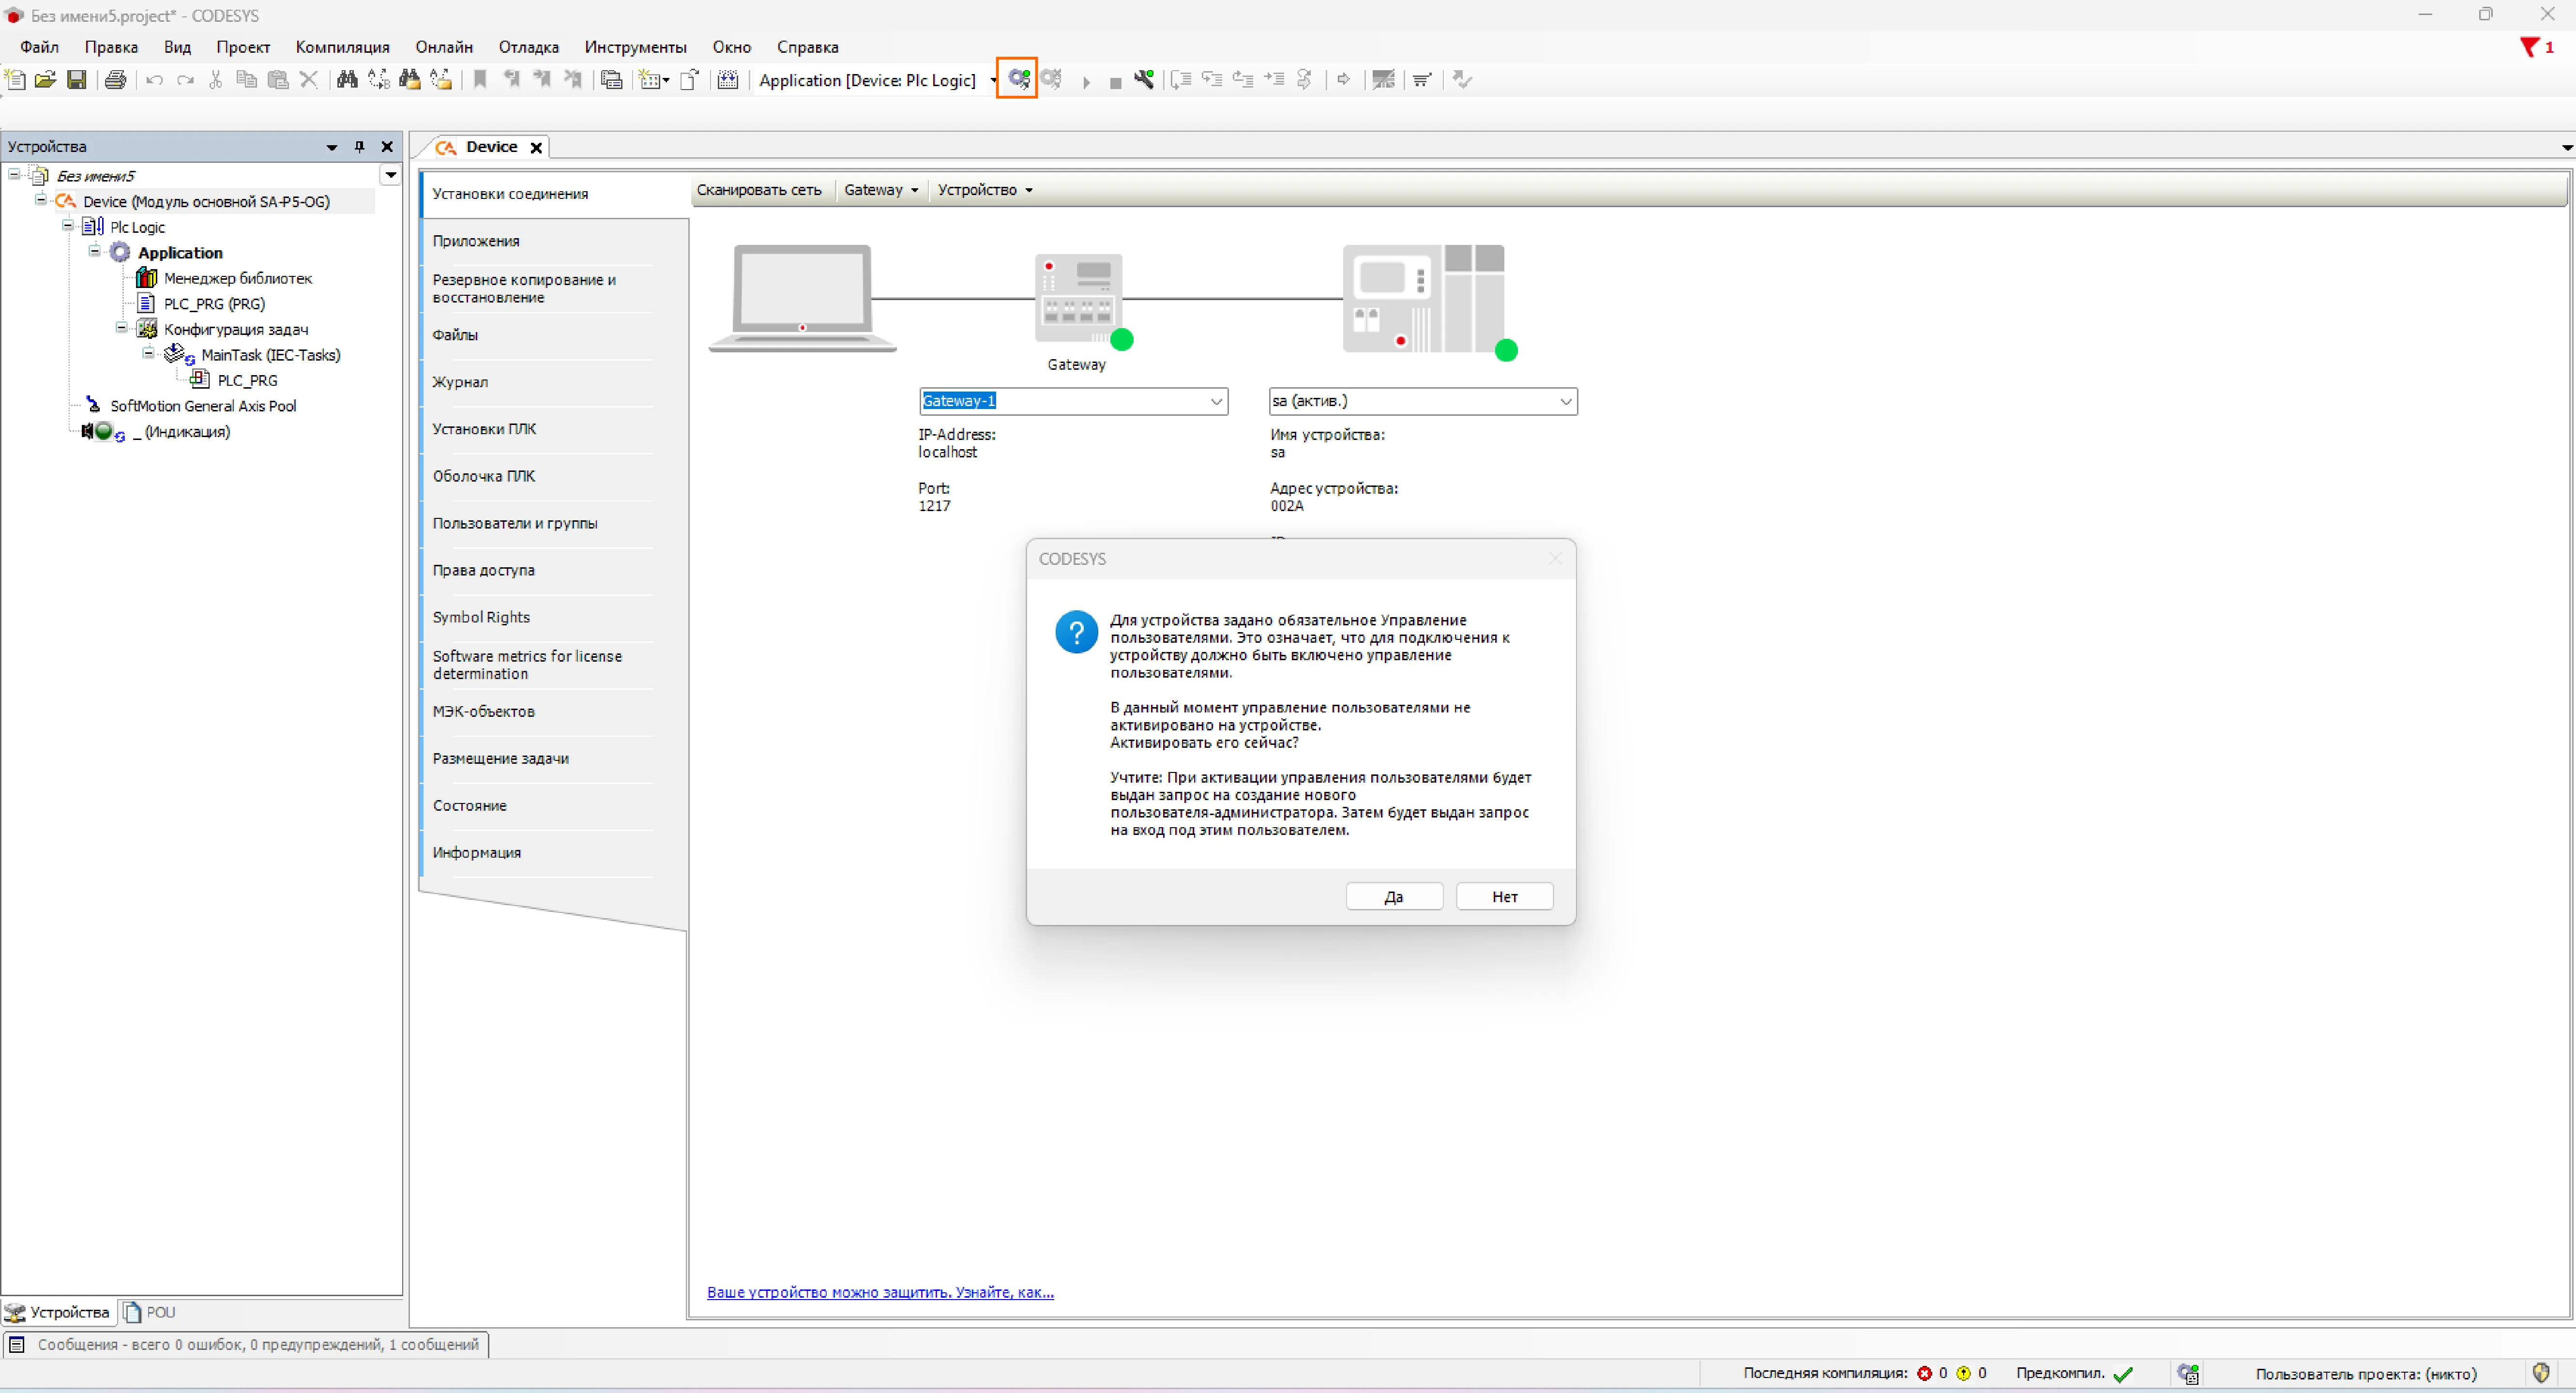Click the laptop image in the connection diagram
The height and width of the screenshot is (1393, 2576).
pos(802,298)
